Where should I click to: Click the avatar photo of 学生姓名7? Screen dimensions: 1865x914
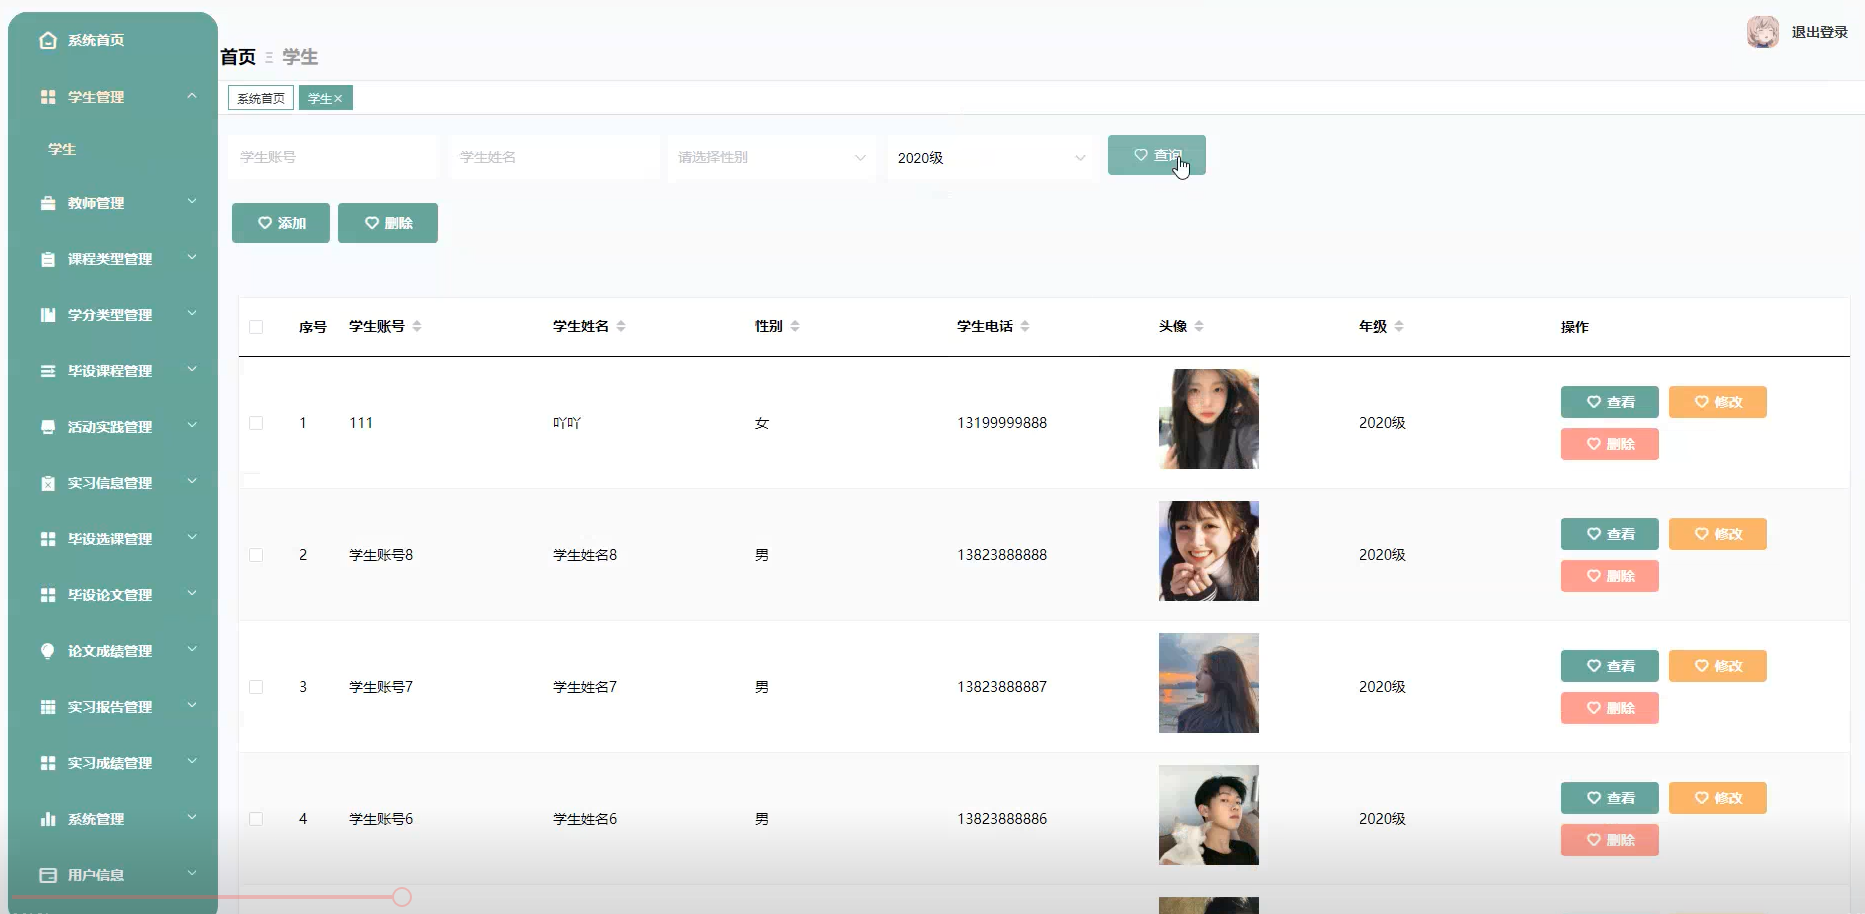point(1209,683)
